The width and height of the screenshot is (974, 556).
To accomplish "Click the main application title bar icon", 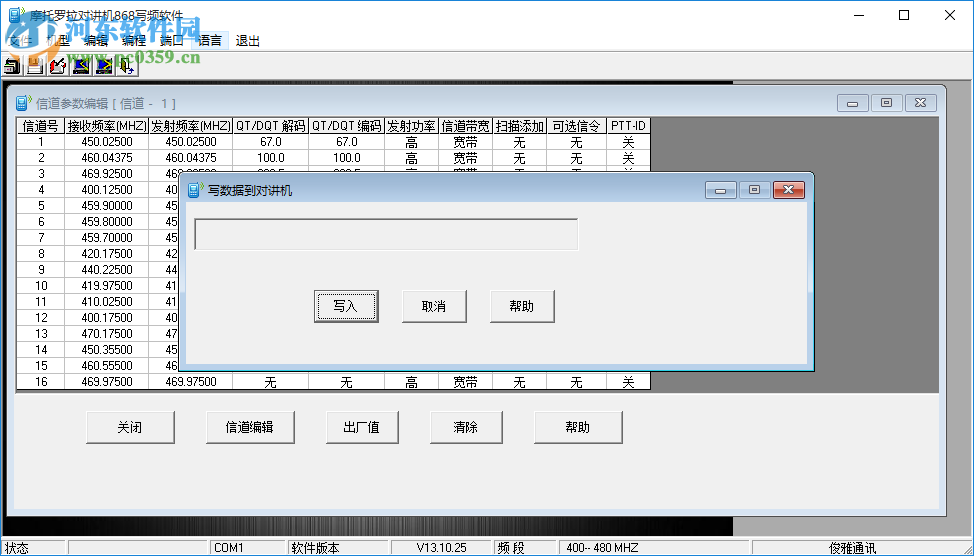I will pos(17,15).
